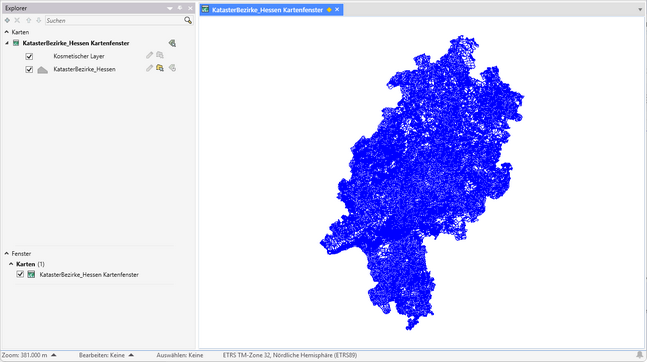This screenshot has width=647, height=362.
Task: Click the map options icon on KatasterBezirke_Hessen Kartenfenster row
Action: (172, 43)
